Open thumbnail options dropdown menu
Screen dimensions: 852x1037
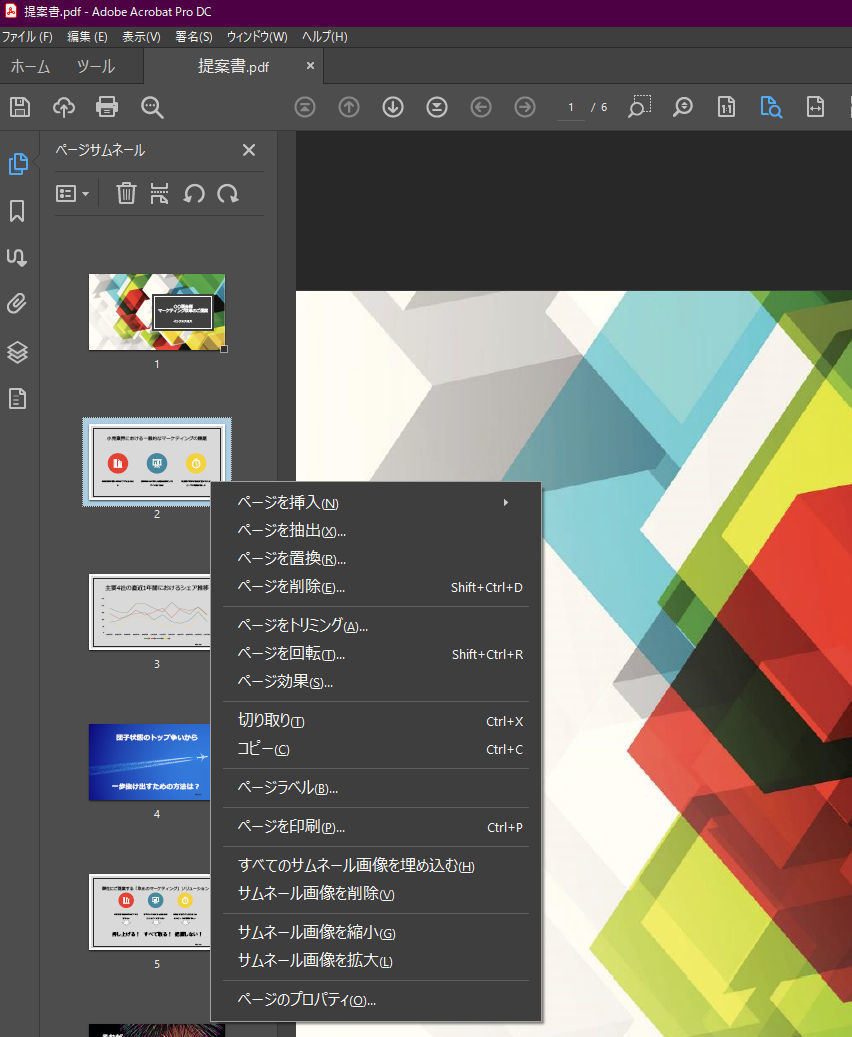(72, 194)
